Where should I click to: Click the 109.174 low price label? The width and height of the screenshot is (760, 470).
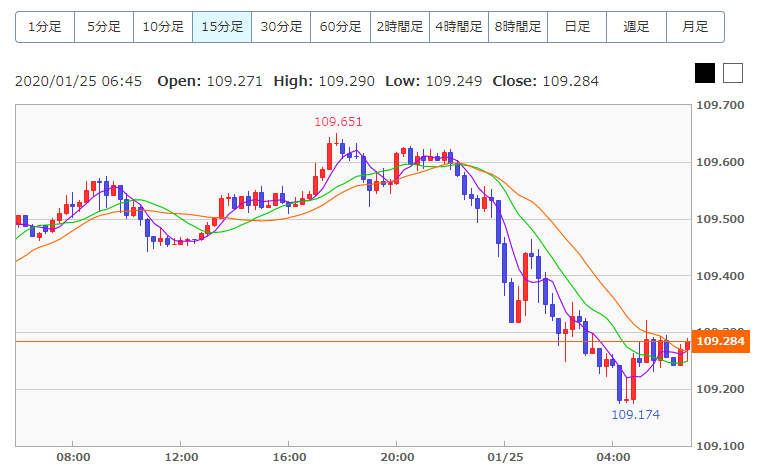click(635, 415)
